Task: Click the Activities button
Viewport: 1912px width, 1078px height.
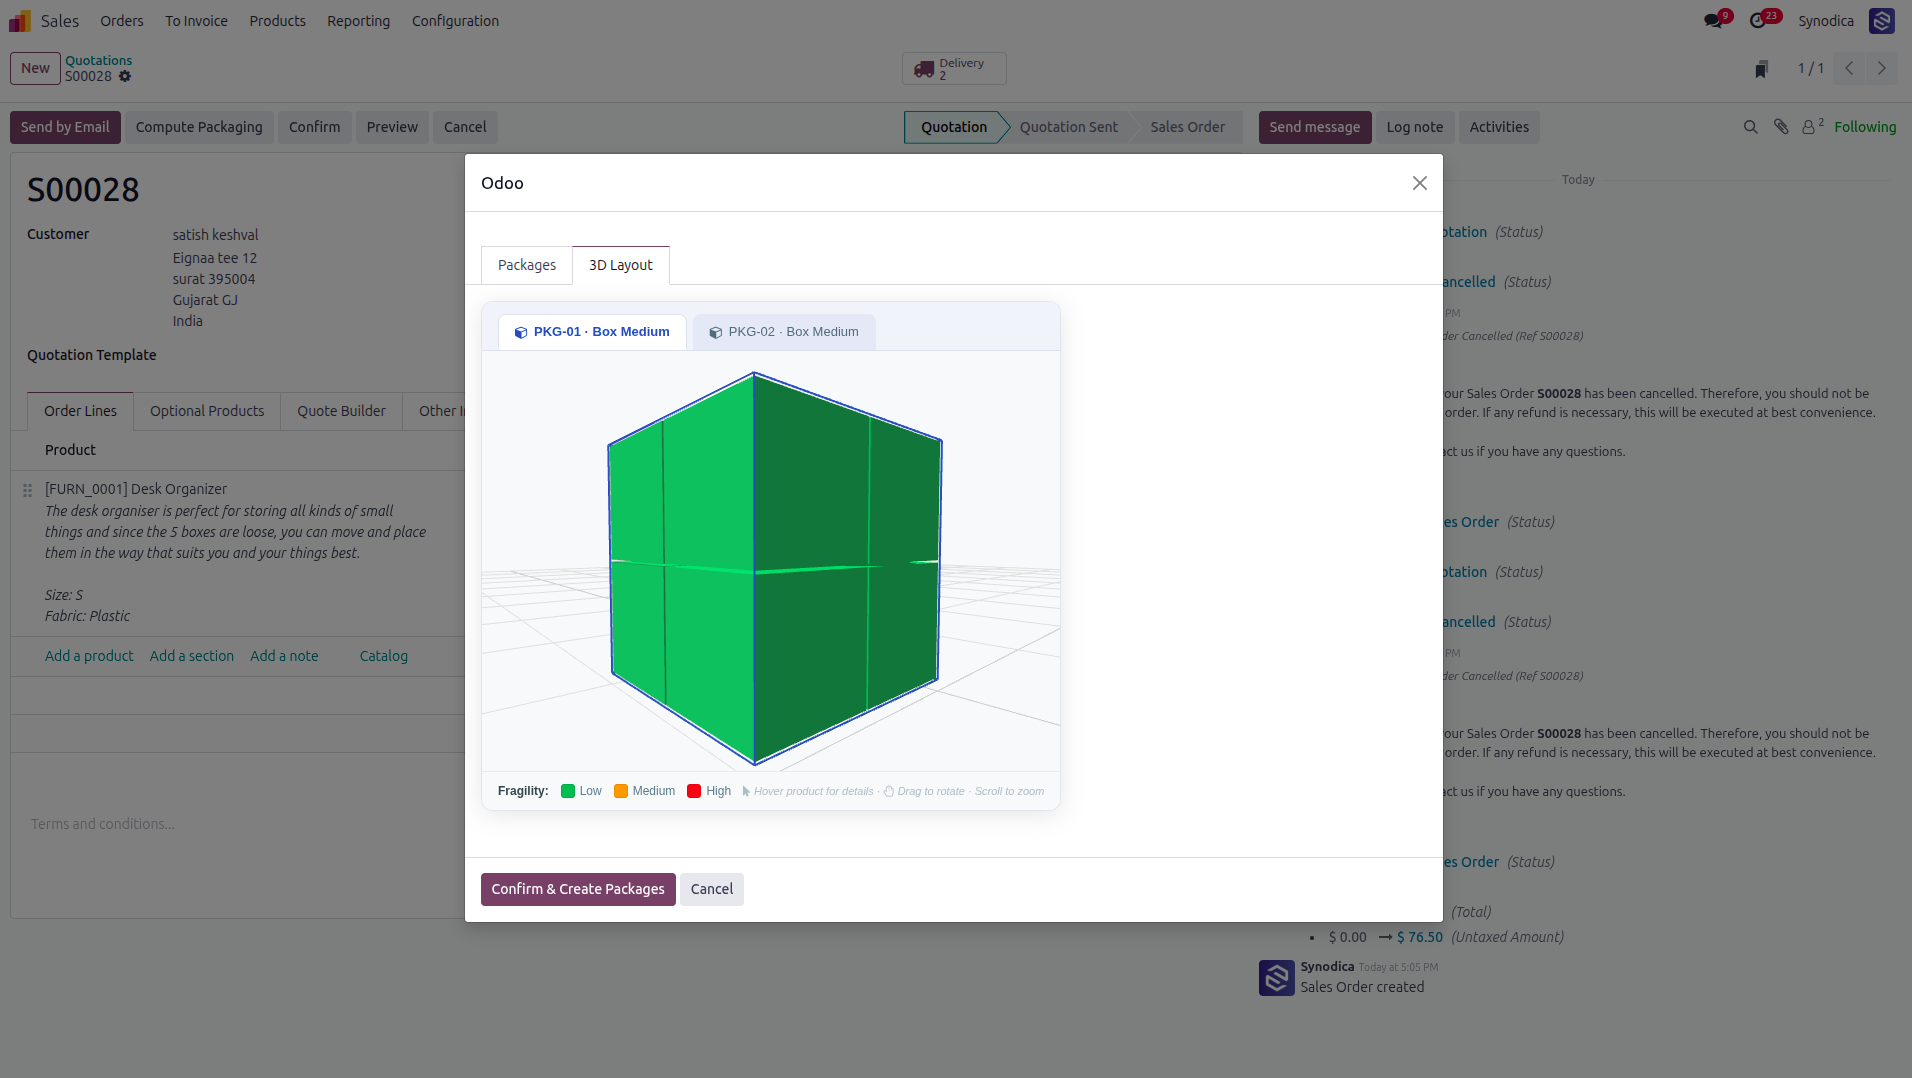Action: point(1499,127)
